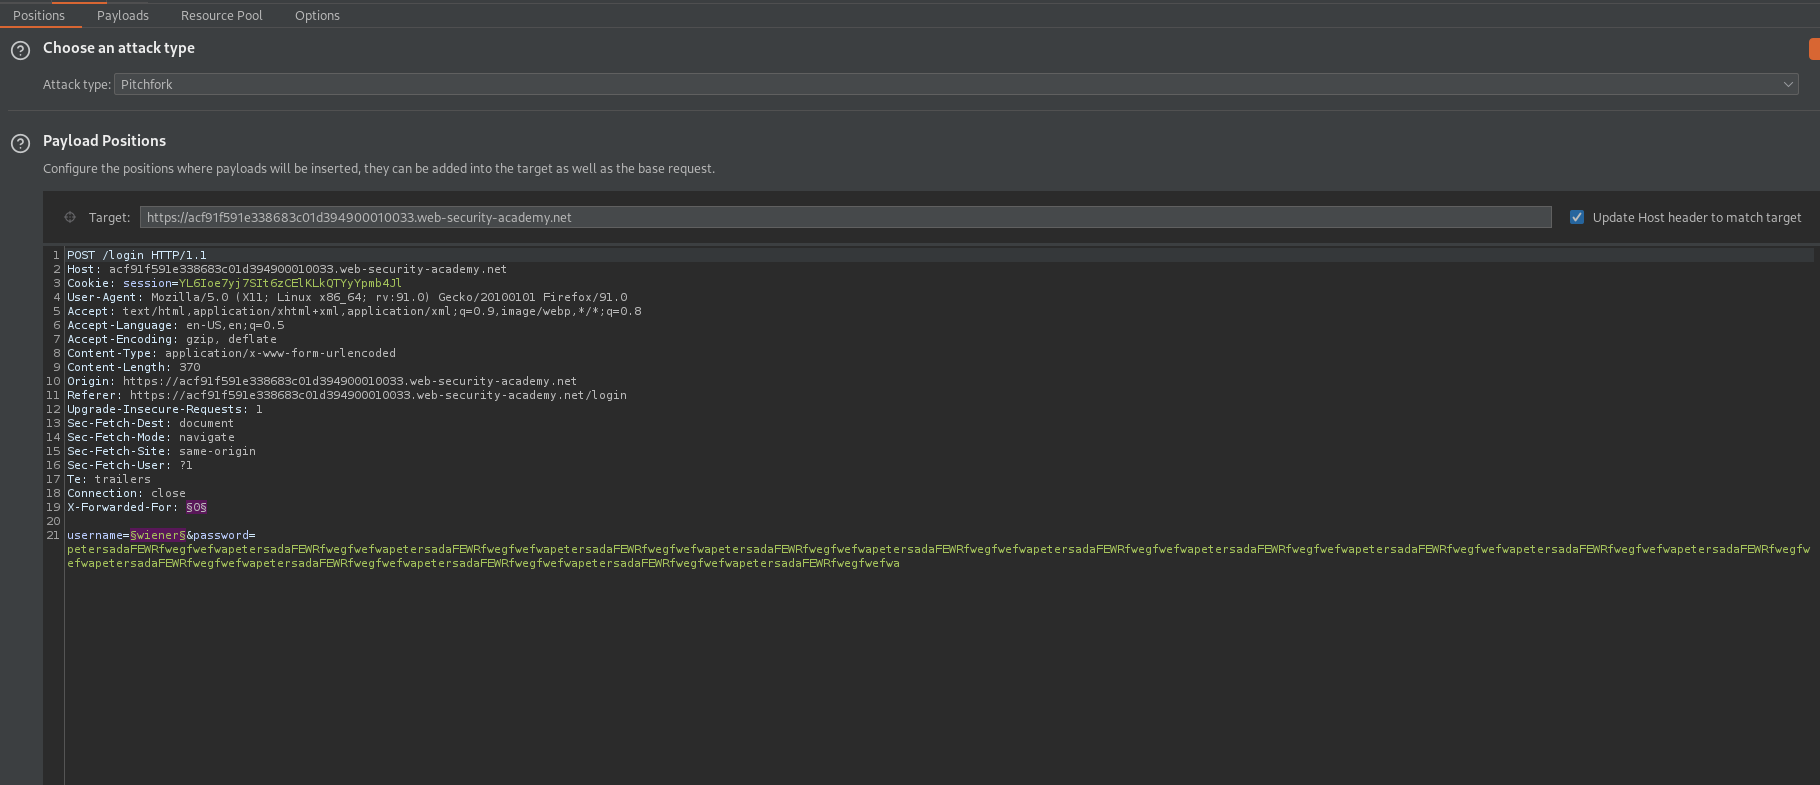This screenshot has height=785, width=1820.
Task: Click the Sec-Fetch-User header line
Action: pyautogui.click(x=130, y=465)
